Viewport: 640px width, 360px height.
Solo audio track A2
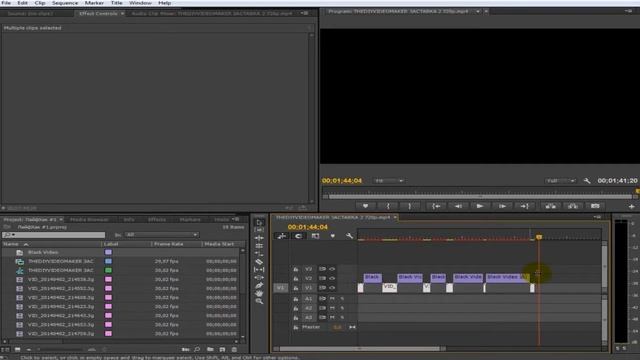point(342,308)
